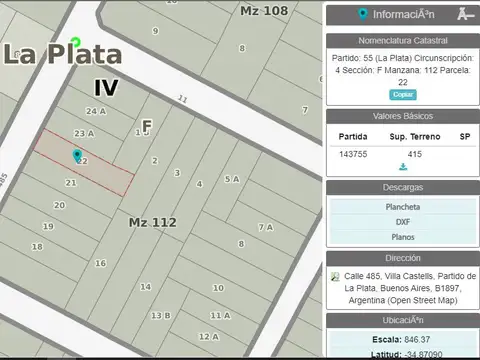Download the Plancheta file
The image size is (480, 360).
pyautogui.click(x=403, y=207)
